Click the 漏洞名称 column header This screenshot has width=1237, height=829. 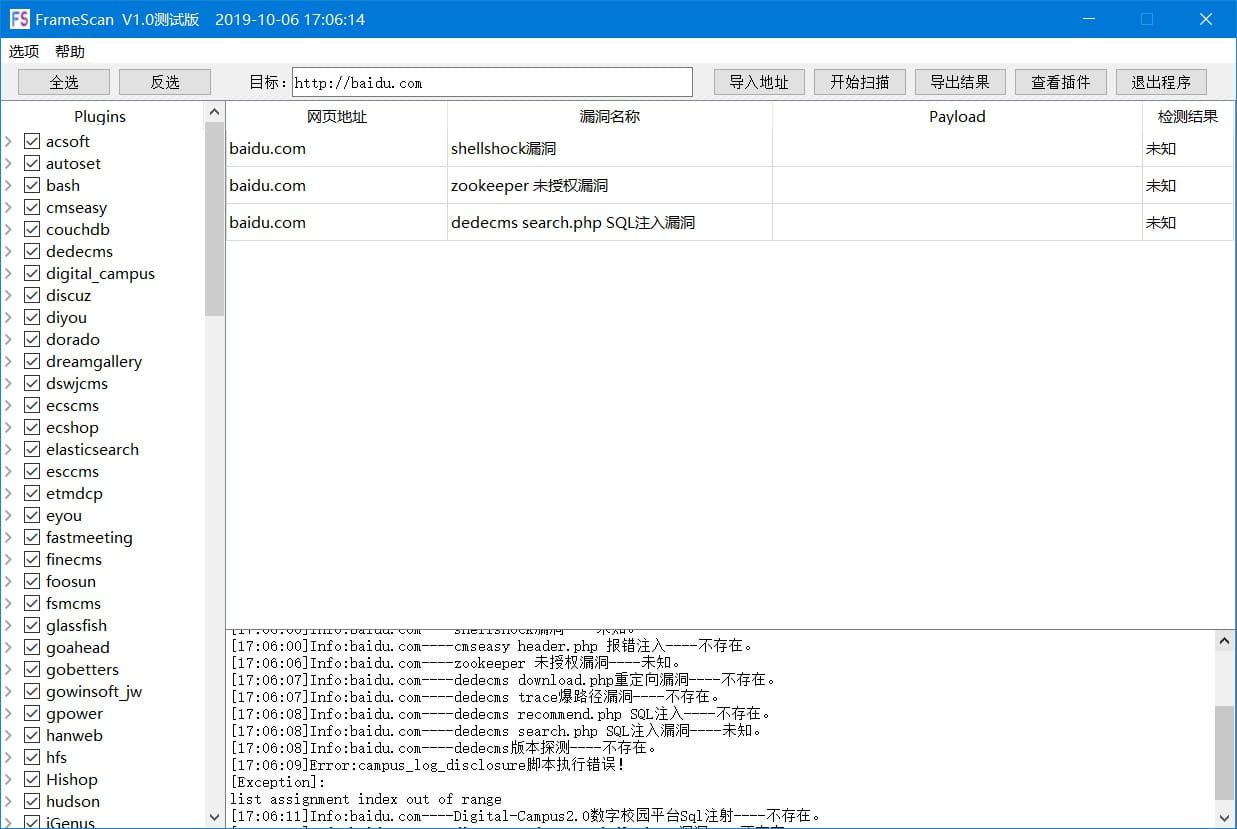610,116
